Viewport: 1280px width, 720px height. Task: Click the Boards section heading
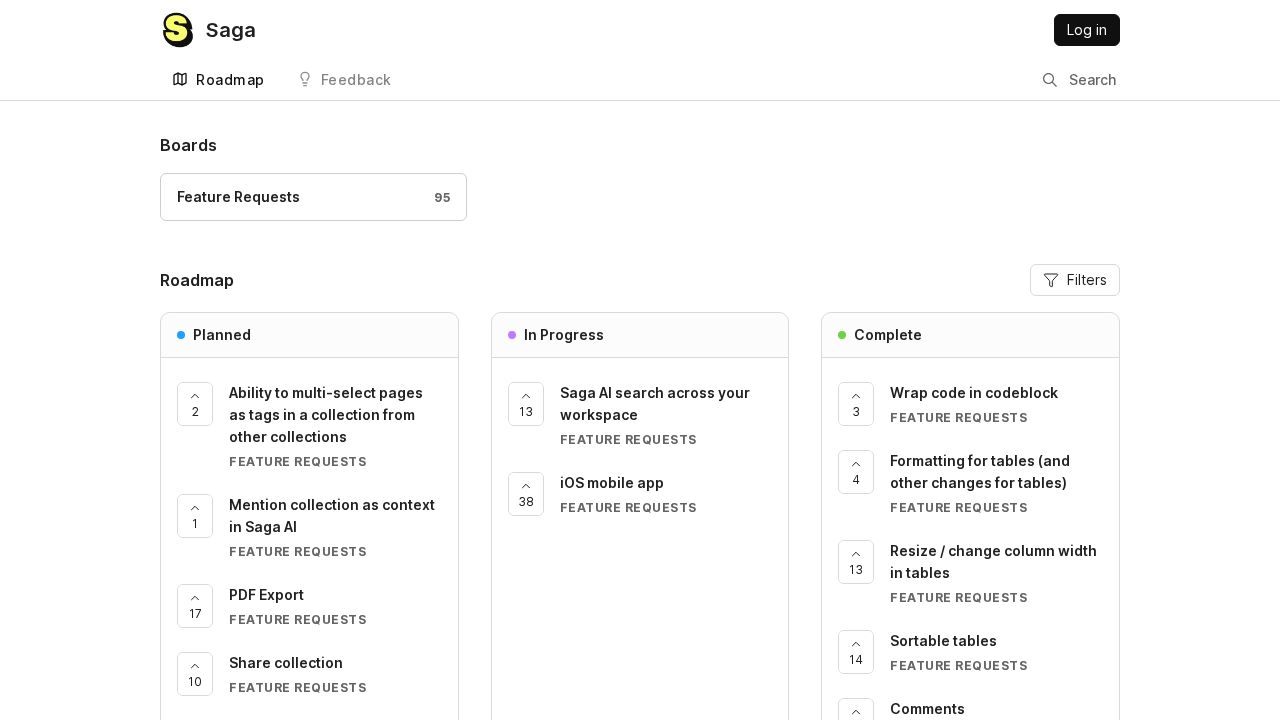(x=188, y=145)
